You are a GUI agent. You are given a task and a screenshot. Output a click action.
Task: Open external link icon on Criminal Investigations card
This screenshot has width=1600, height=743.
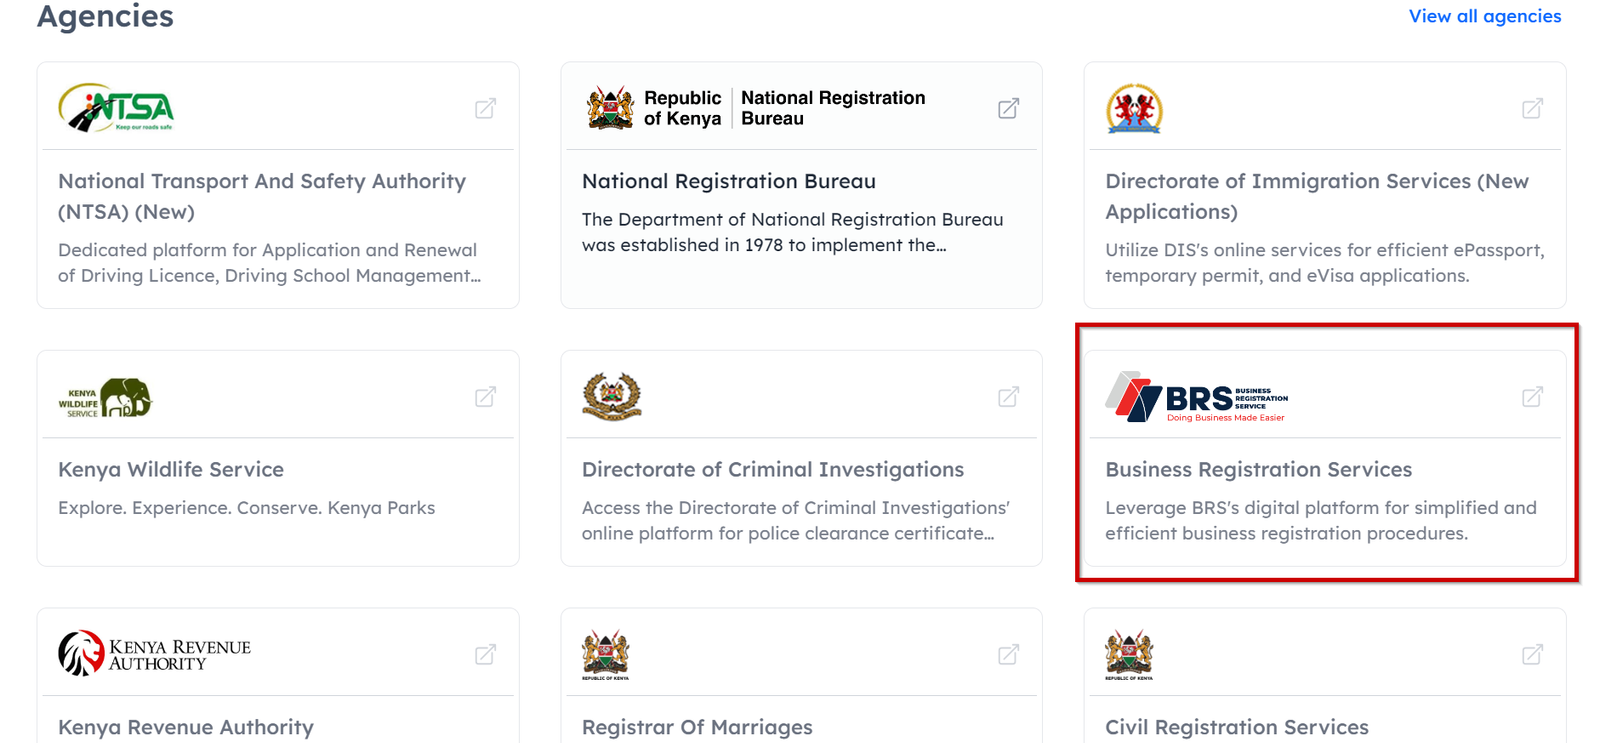(x=1008, y=397)
